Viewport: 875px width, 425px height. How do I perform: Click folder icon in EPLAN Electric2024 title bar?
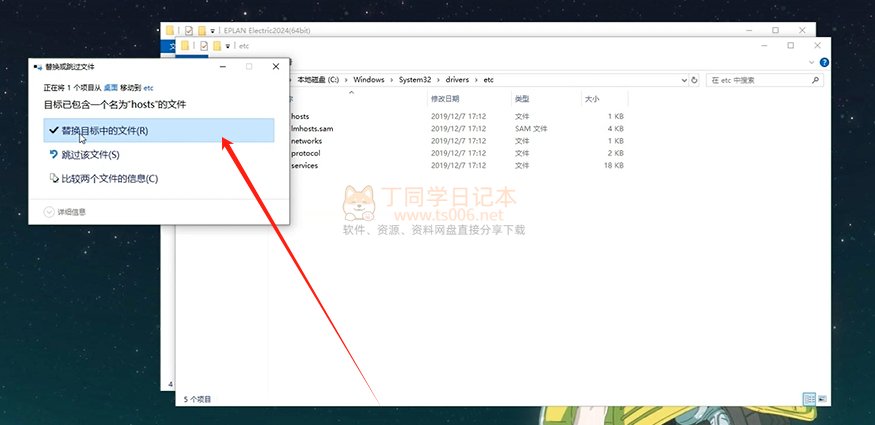point(170,31)
